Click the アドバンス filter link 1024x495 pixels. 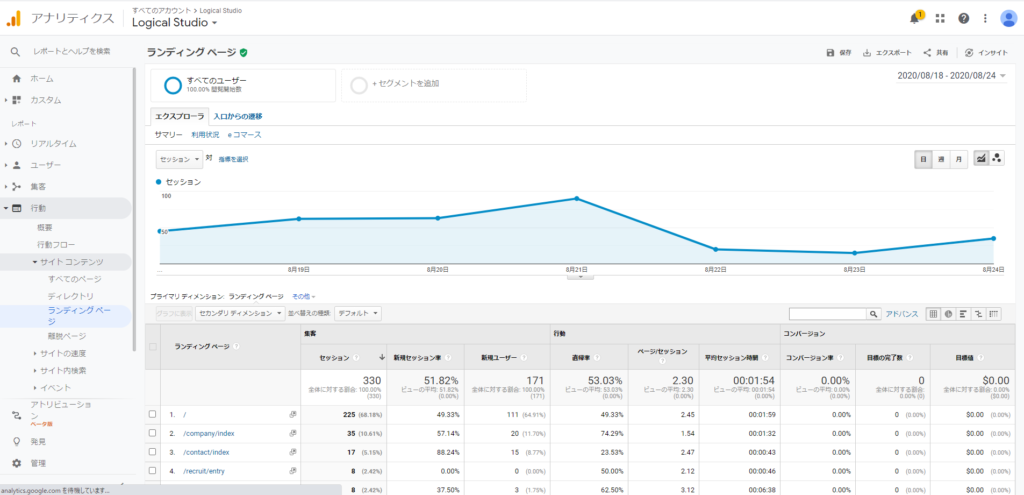902,314
